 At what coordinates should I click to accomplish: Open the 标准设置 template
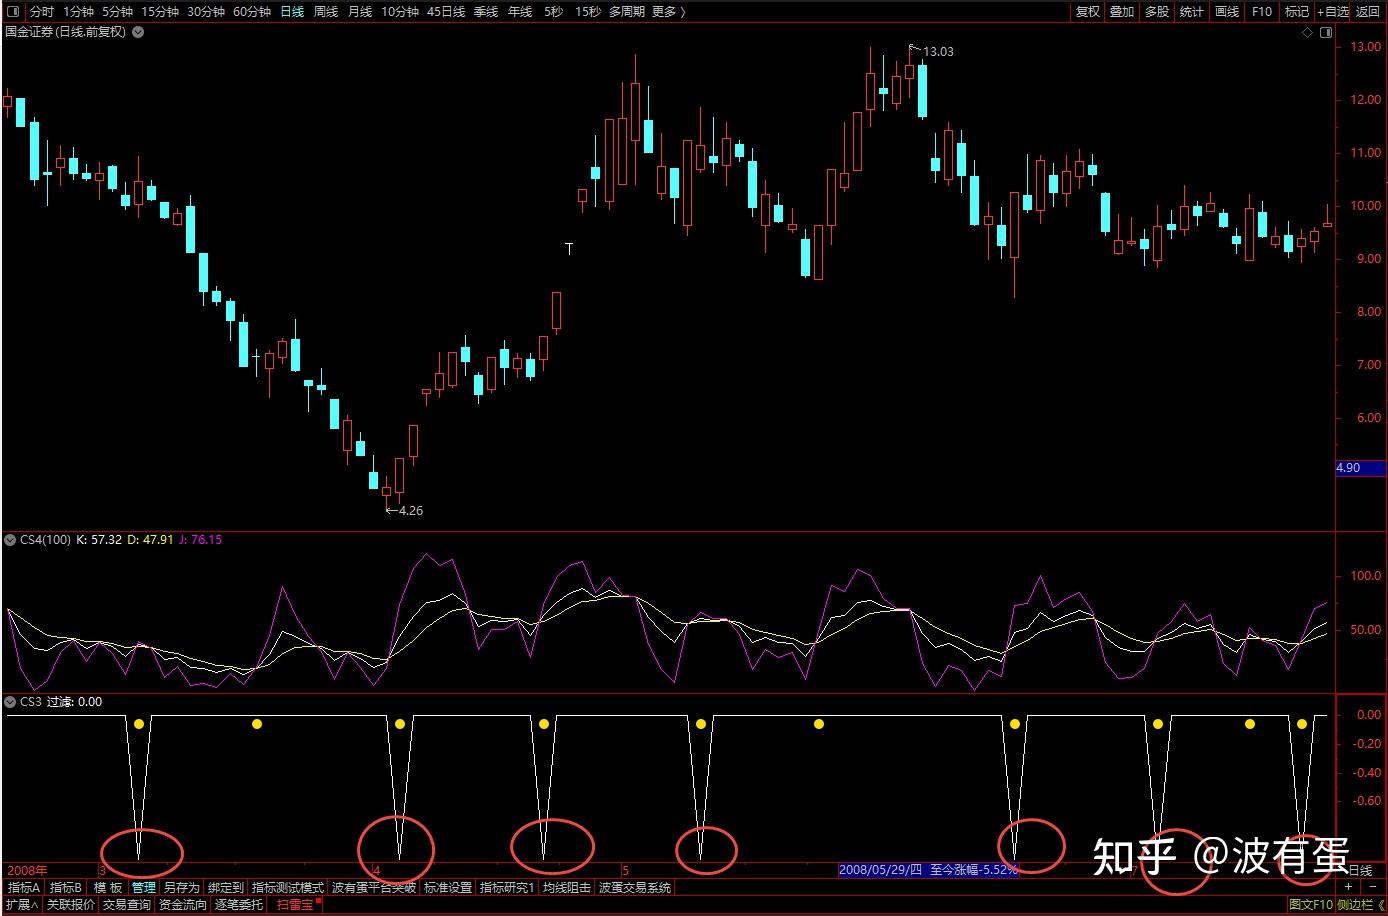coord(448,888)
